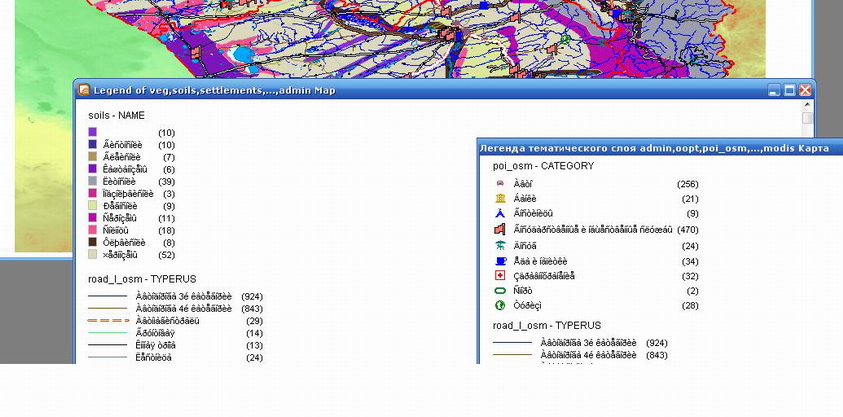Click the blue figure icon with count 9
This screenshot has width=843, height=417.
pyautogui.click(x=500, y=214)
